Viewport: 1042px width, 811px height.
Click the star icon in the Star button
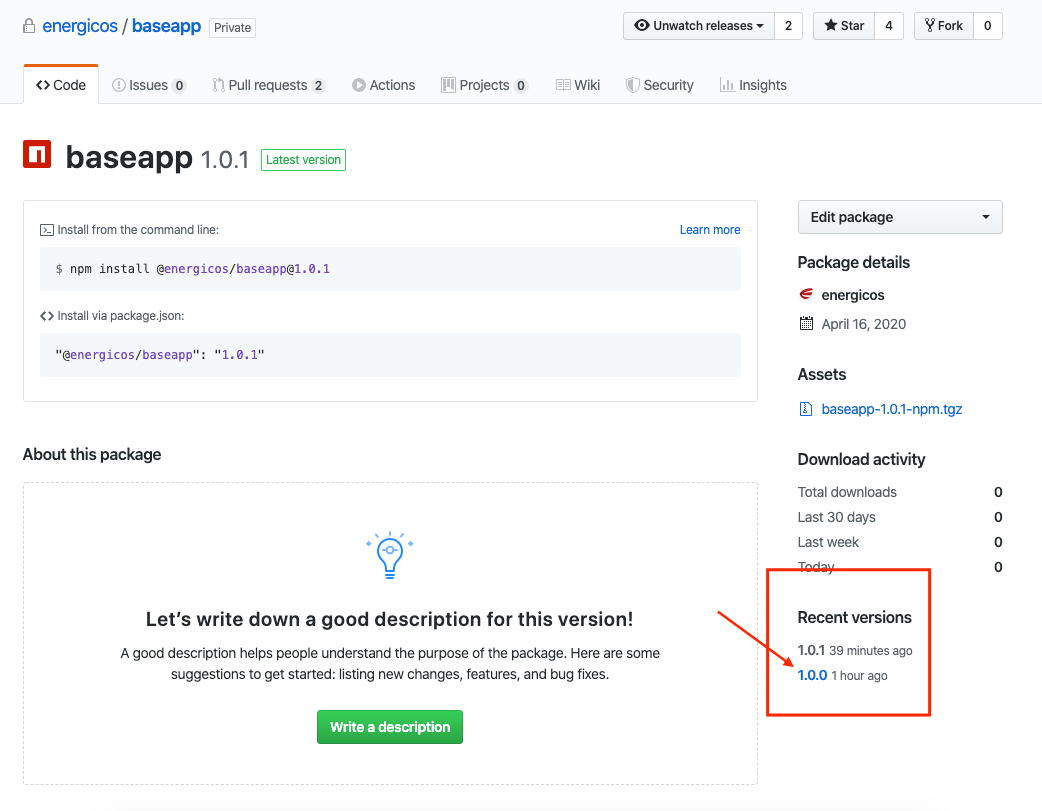[831, 25]
